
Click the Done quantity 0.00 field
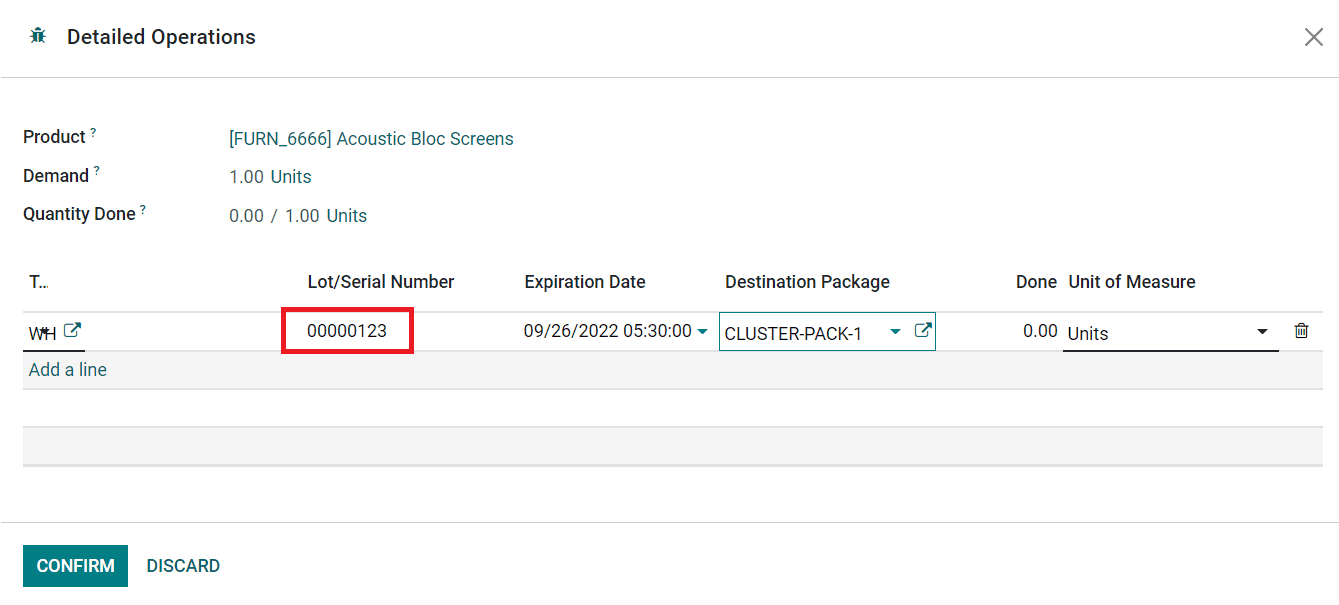click(x=1040, y=331)
